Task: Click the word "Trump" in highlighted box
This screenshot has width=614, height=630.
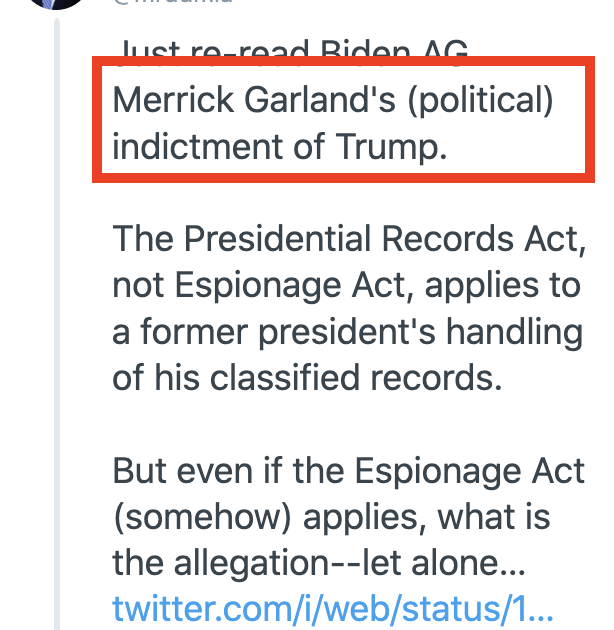Action: point(391,147)
